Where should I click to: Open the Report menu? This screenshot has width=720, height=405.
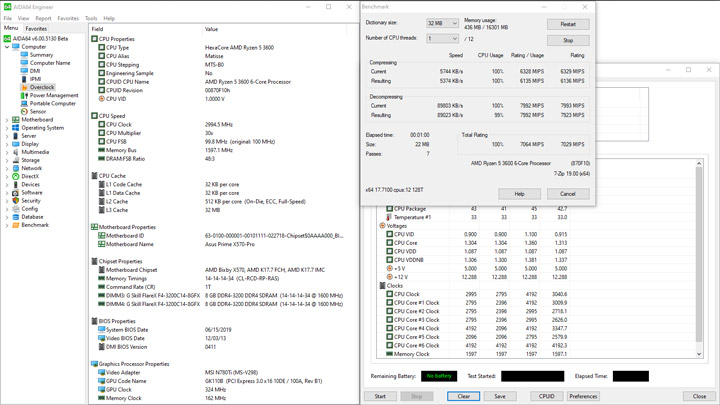point(43,18)
